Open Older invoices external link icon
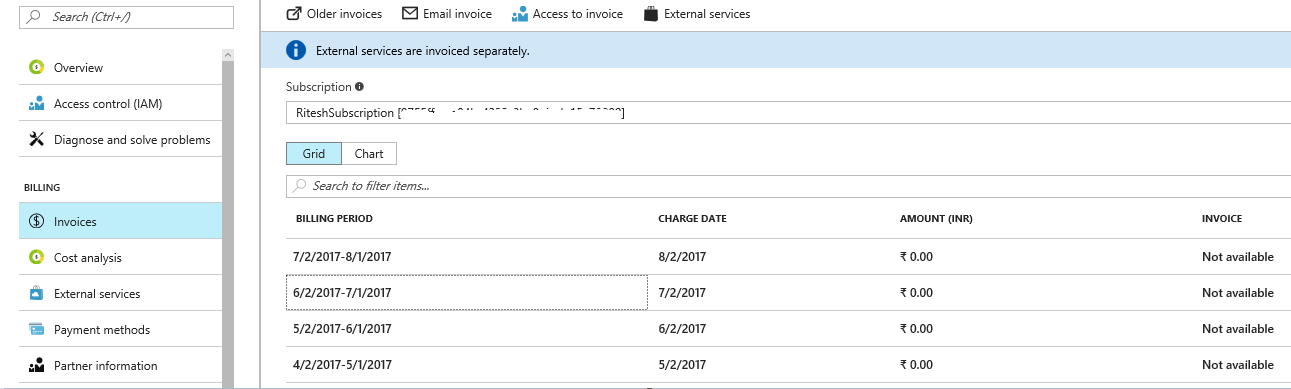This screenshot has height=389, width=1291. pos(294,14)
